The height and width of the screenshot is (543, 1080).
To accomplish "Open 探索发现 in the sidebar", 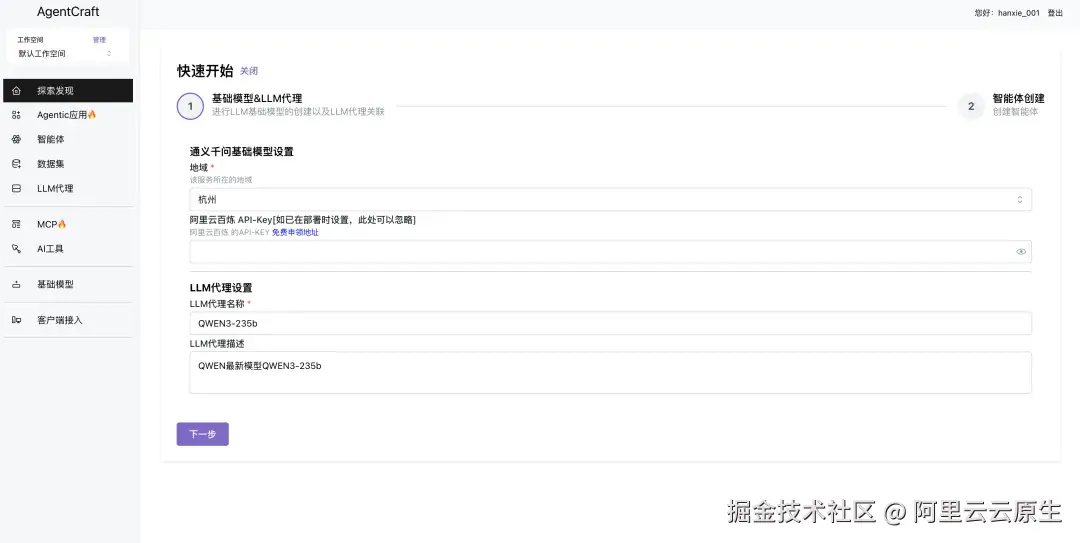I will [68, 91].
